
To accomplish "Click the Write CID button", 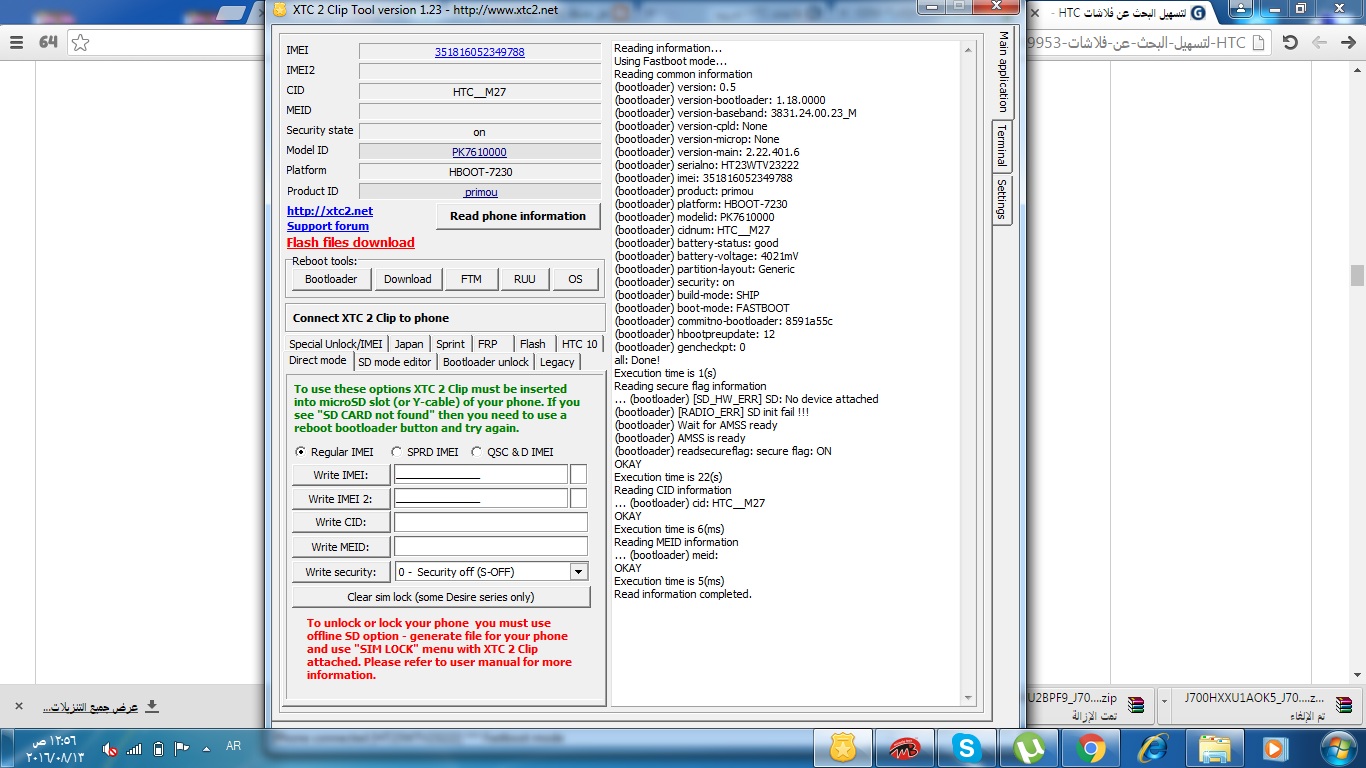I will tap(340, 522).
